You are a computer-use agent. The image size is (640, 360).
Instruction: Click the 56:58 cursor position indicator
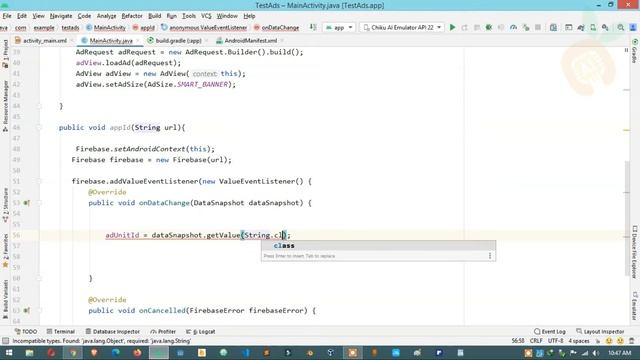point(518,341)
